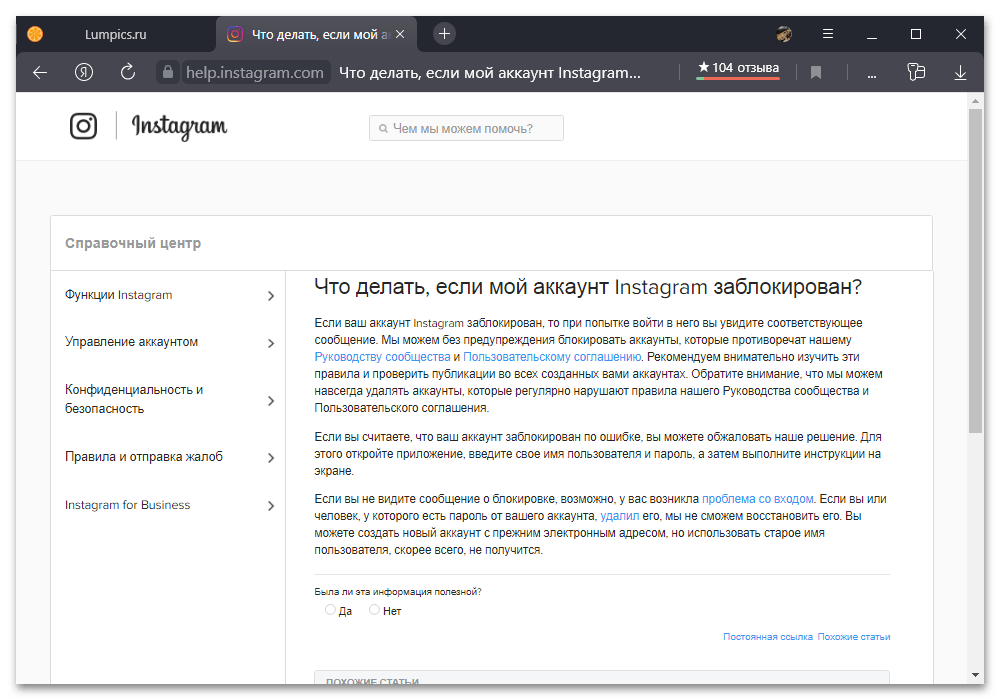Click the help search field
This screenshot has height=700, width=1000.
pos(467,128)
